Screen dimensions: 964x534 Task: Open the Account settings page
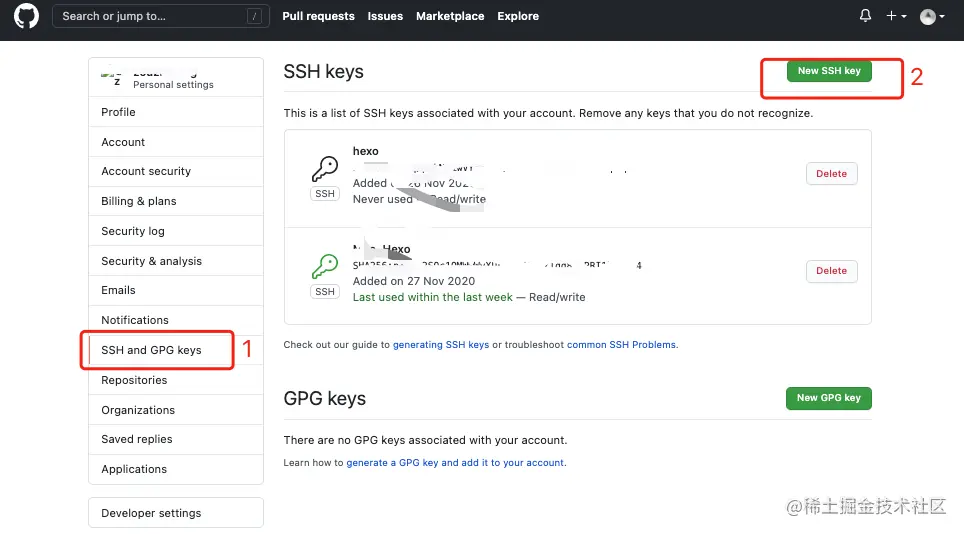point(176,142)
